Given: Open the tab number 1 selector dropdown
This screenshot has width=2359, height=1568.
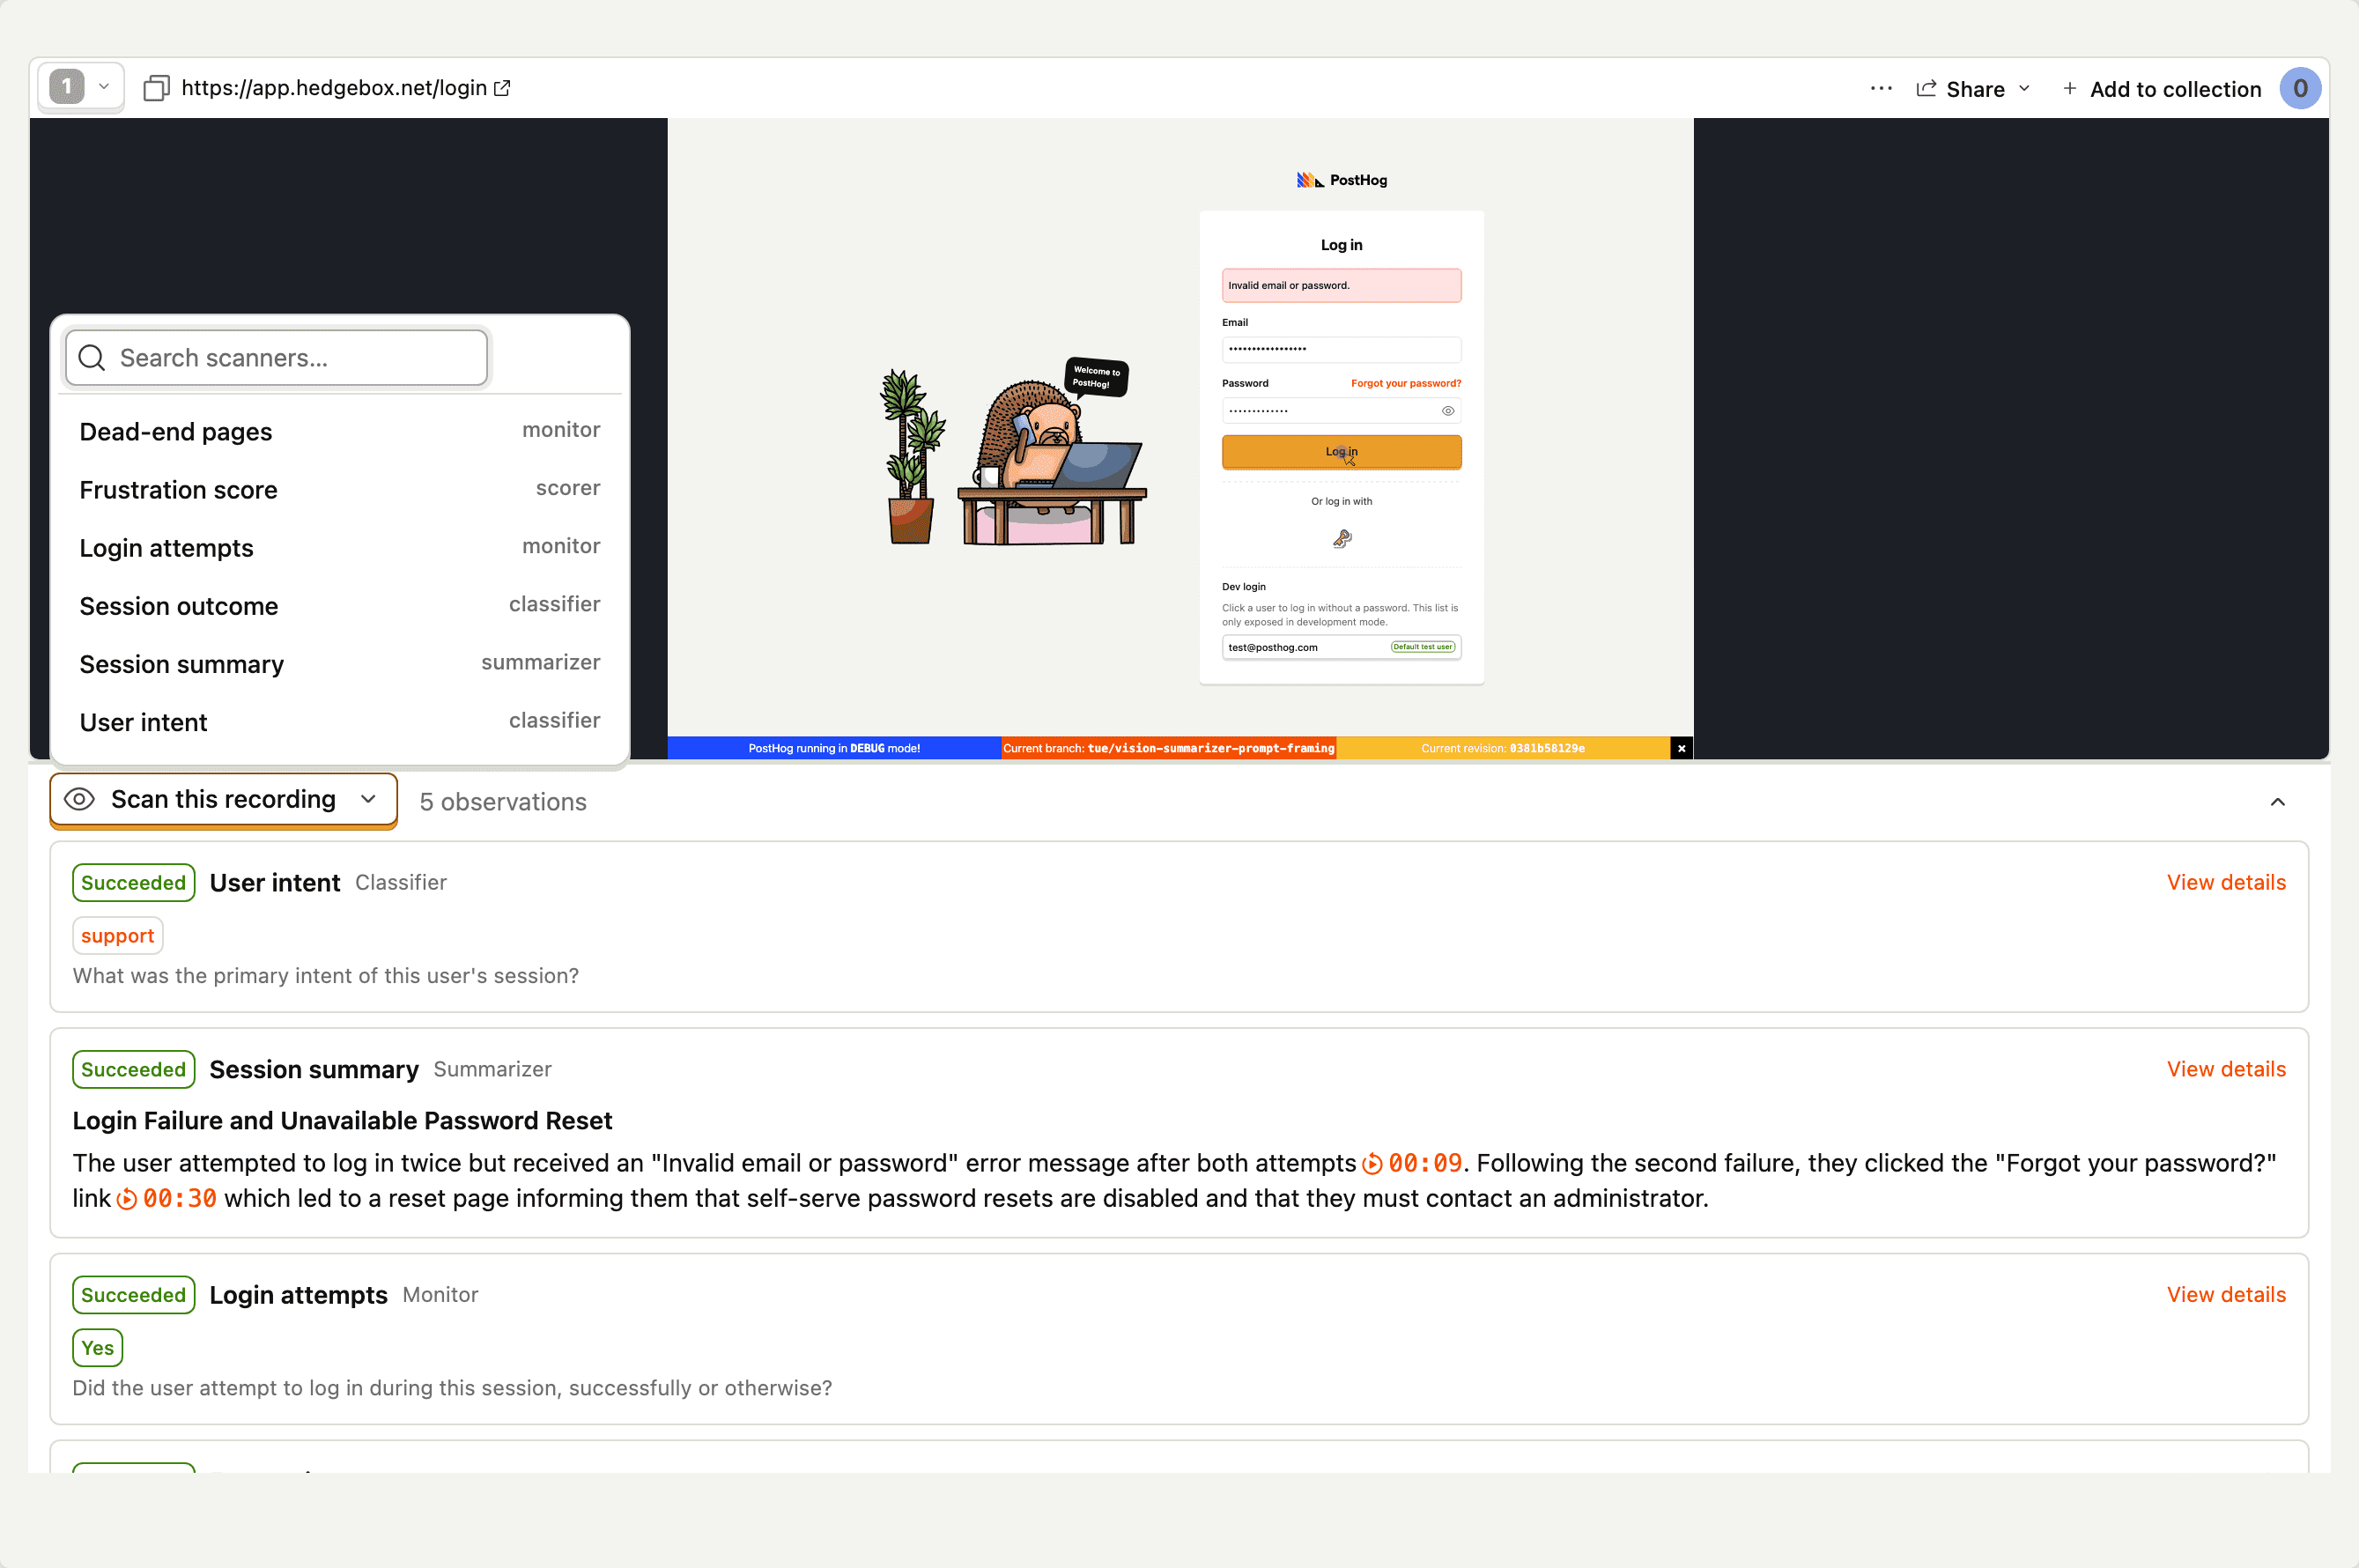Looking at the screenshot, I should (80, 87).
